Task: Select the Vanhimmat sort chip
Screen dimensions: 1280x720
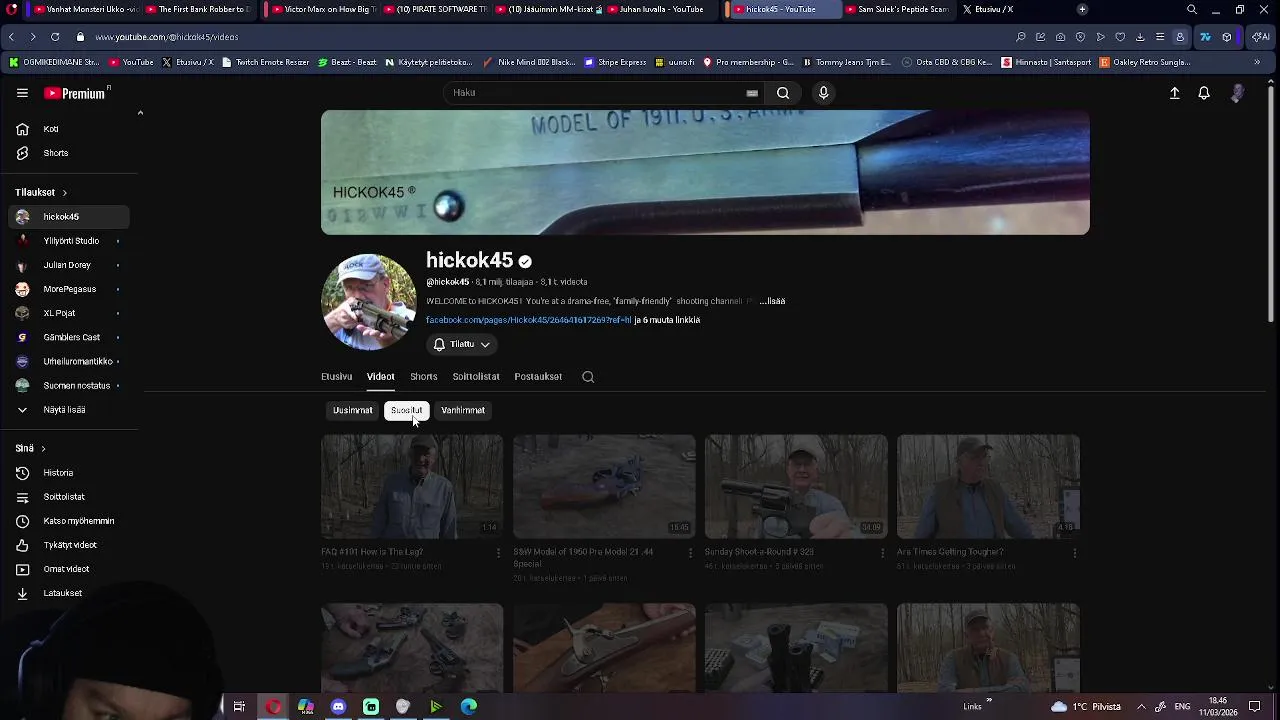Action: [x=463, y=410]
